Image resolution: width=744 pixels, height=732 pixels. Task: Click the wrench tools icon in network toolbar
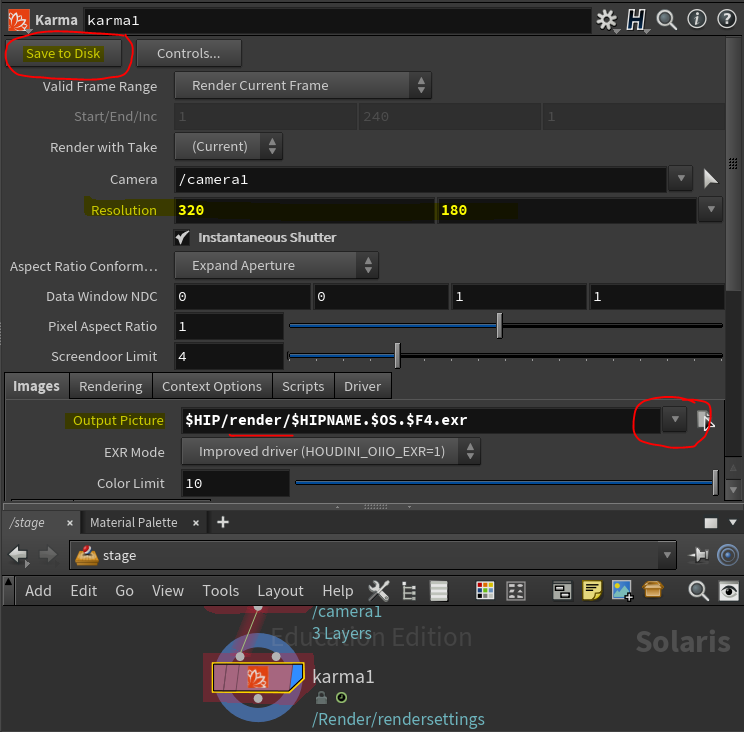pos(379,591)
